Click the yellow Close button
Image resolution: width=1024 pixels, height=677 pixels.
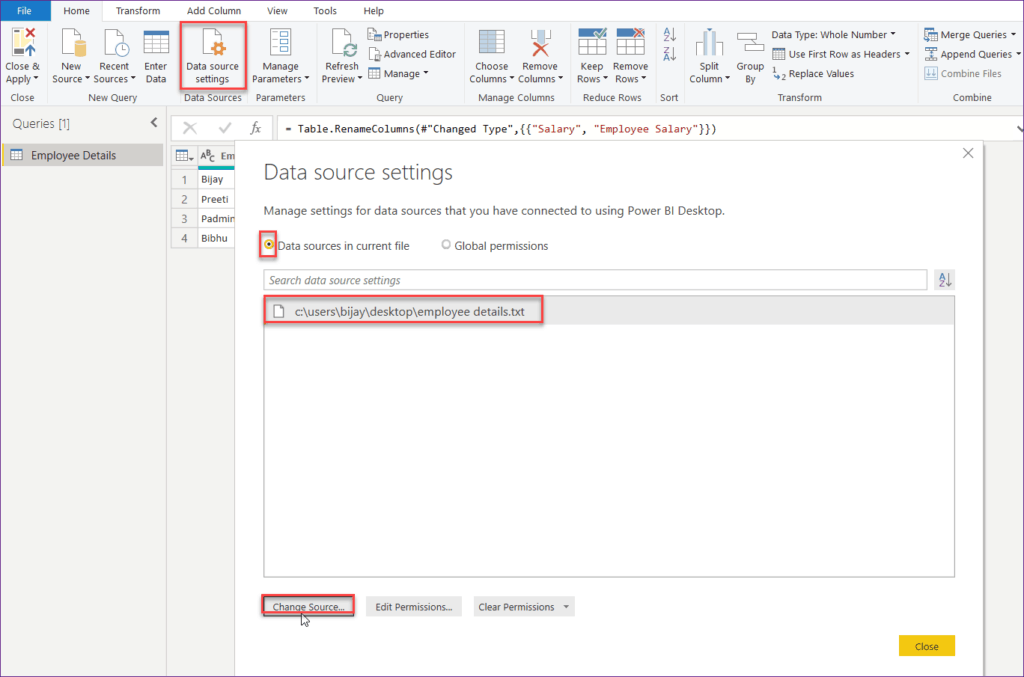coord(926,646)
